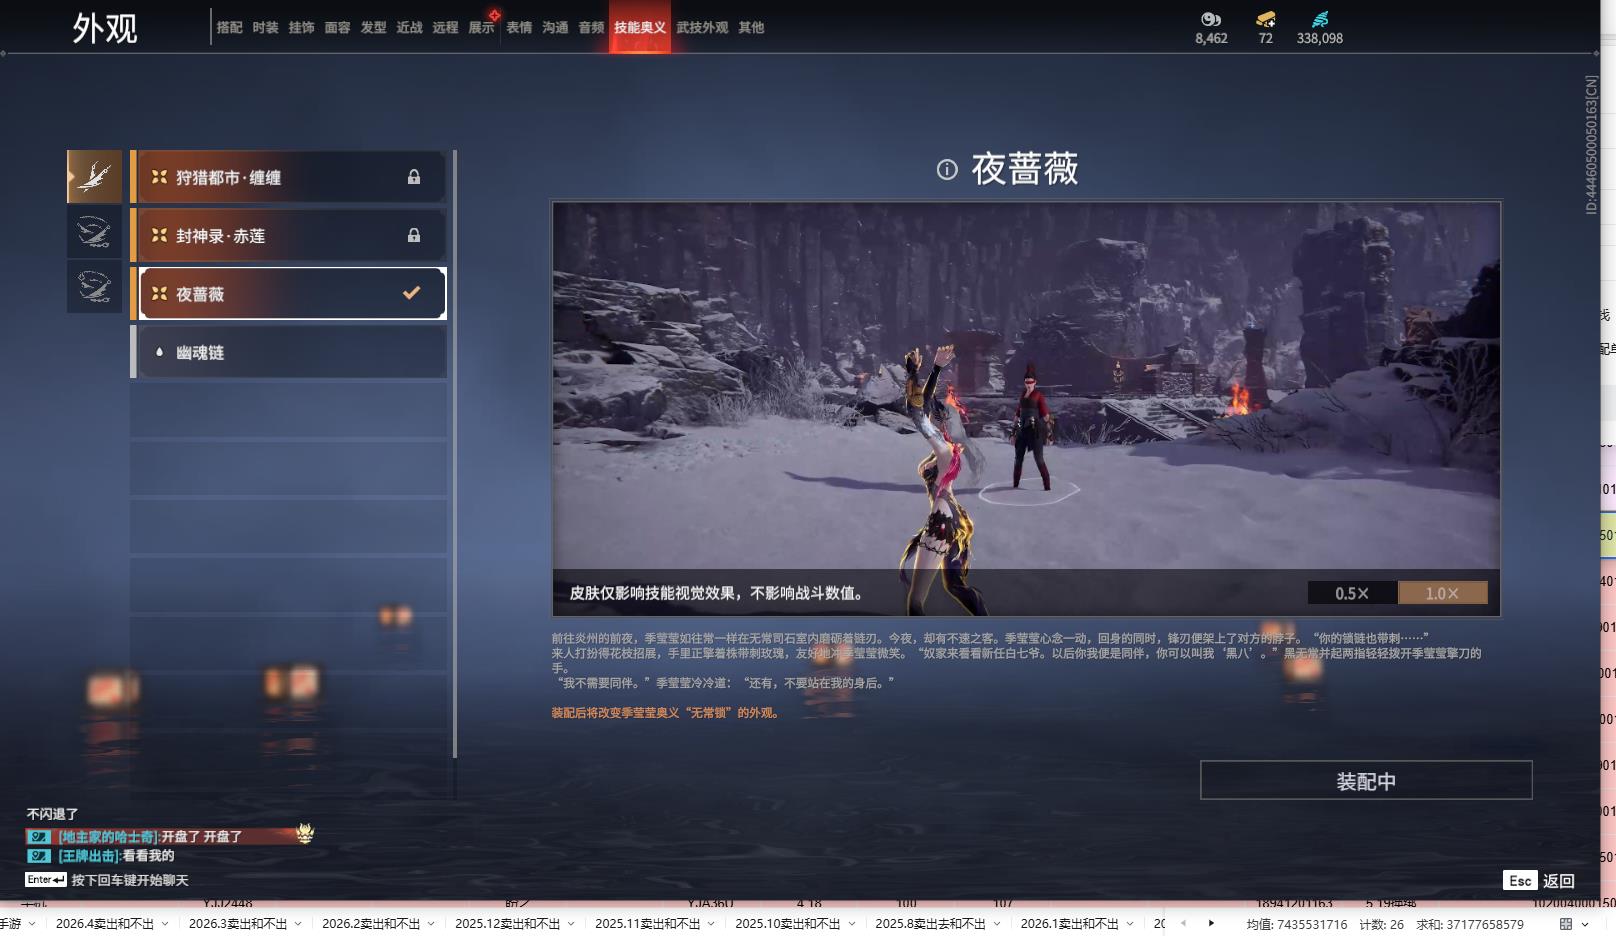Click the coin currency icon showing 8,462
Image resolution: width=1616 pixels, height=939 pixels.
pyautogui.click(x=1211, y=18)
